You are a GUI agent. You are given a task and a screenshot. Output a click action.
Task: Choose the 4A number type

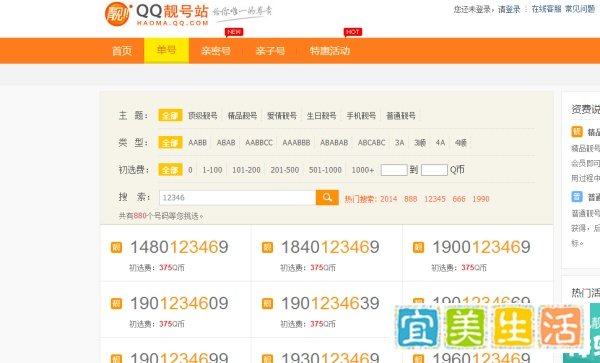pos(440,143)
